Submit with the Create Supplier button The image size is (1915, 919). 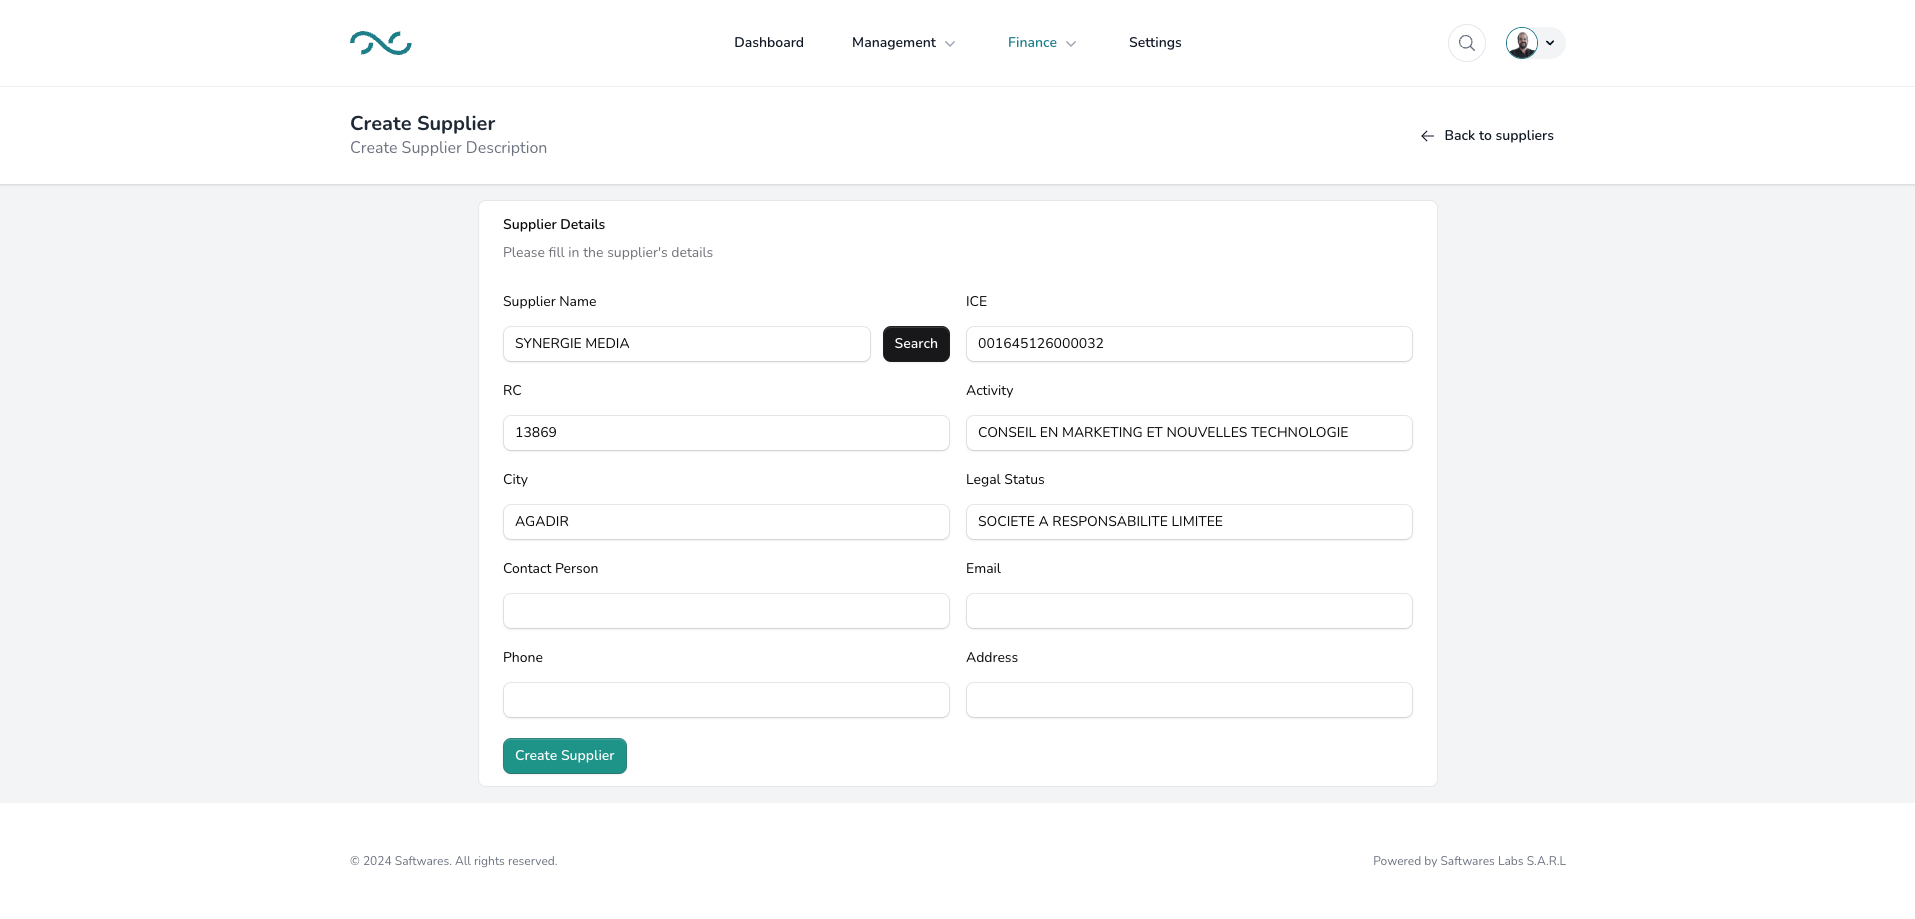[564, 756]
